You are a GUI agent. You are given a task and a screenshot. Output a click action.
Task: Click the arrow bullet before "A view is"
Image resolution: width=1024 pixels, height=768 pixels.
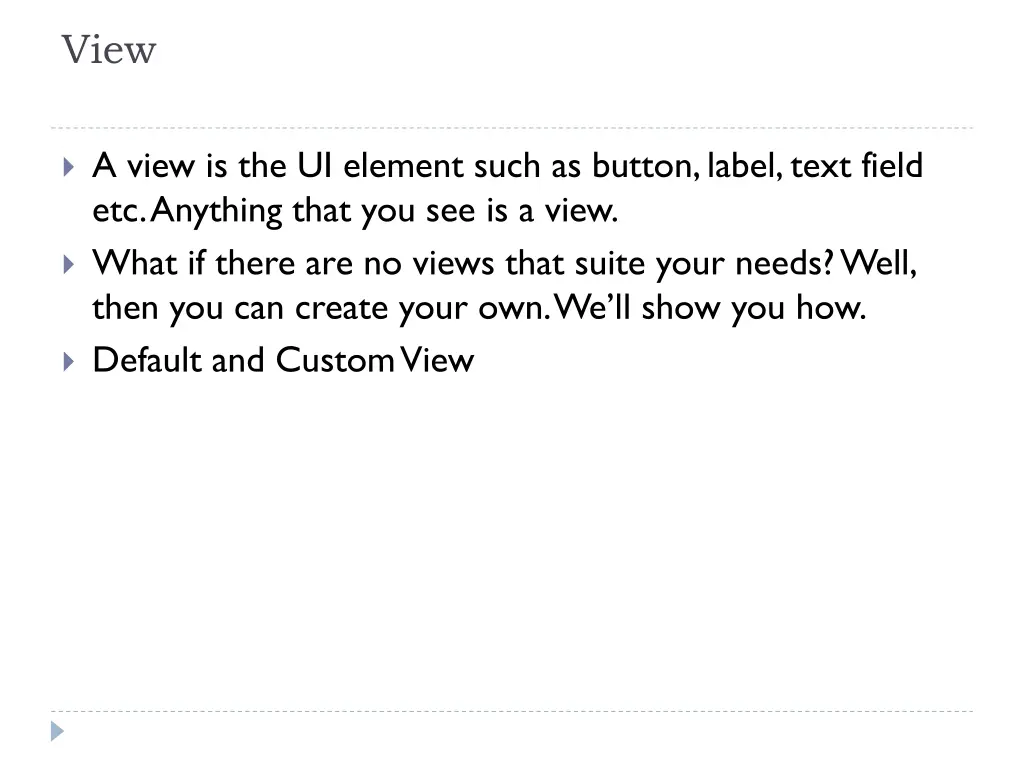click(x=69, y=167)
